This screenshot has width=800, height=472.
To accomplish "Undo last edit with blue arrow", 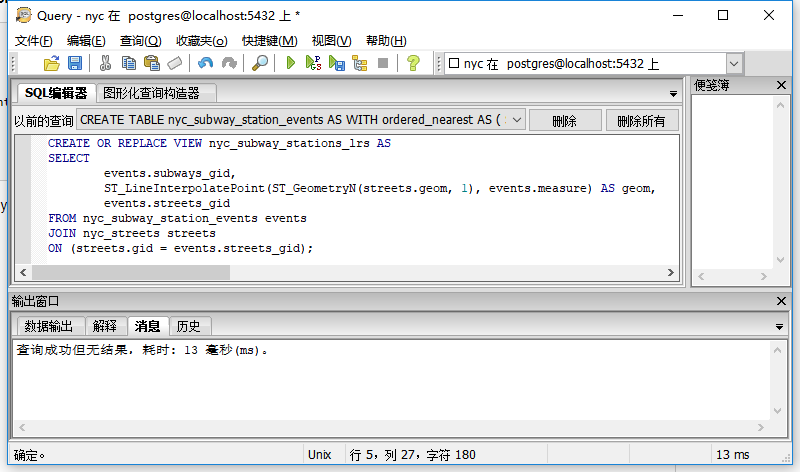I will click(x=205, y=63).
